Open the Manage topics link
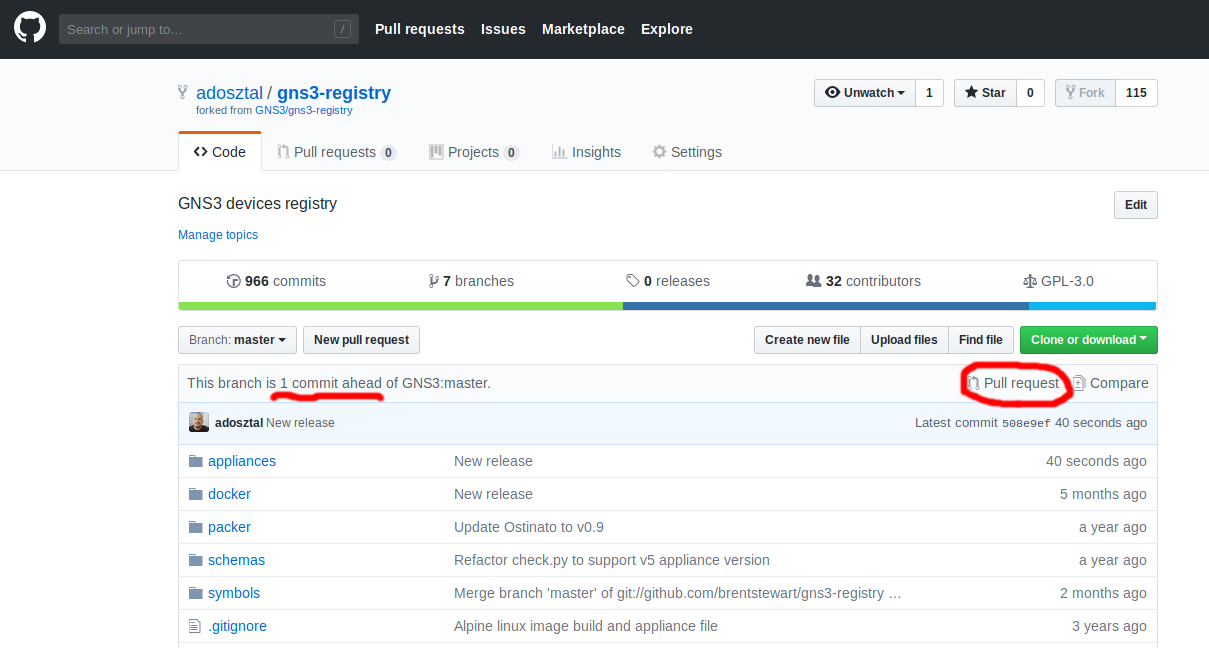 (x=218, y=234)
